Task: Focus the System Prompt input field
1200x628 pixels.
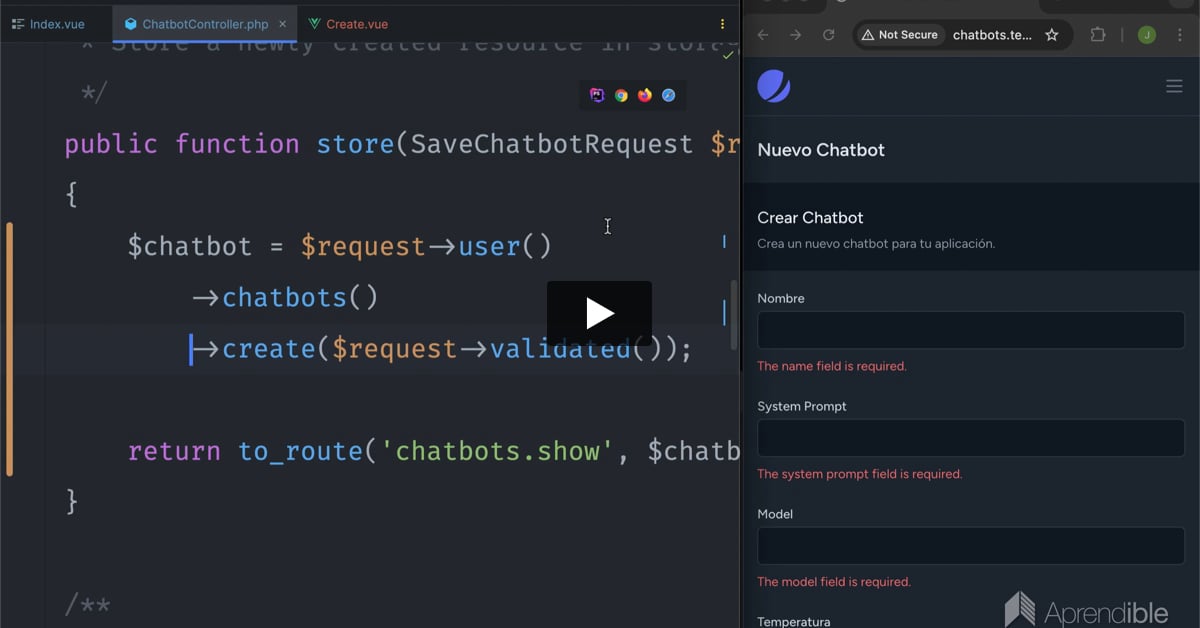Action: tap(971, 438)
